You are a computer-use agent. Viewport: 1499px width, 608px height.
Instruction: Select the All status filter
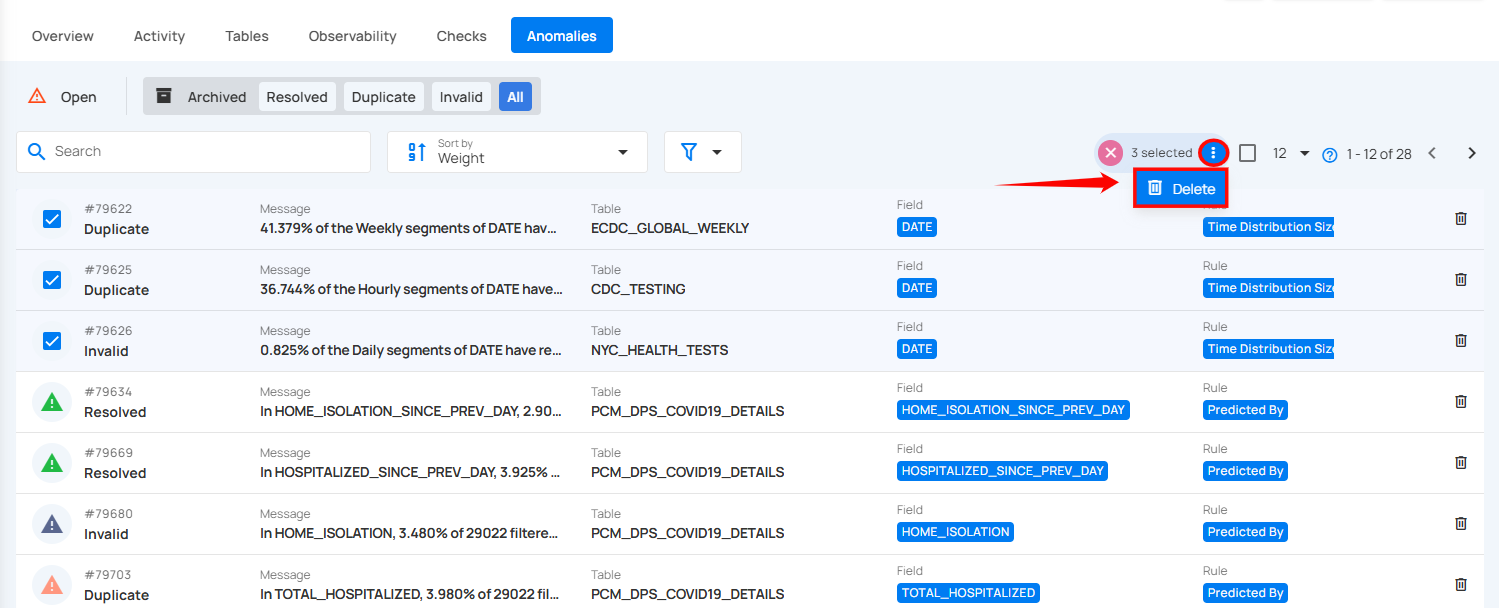click(x=515, y=97)
